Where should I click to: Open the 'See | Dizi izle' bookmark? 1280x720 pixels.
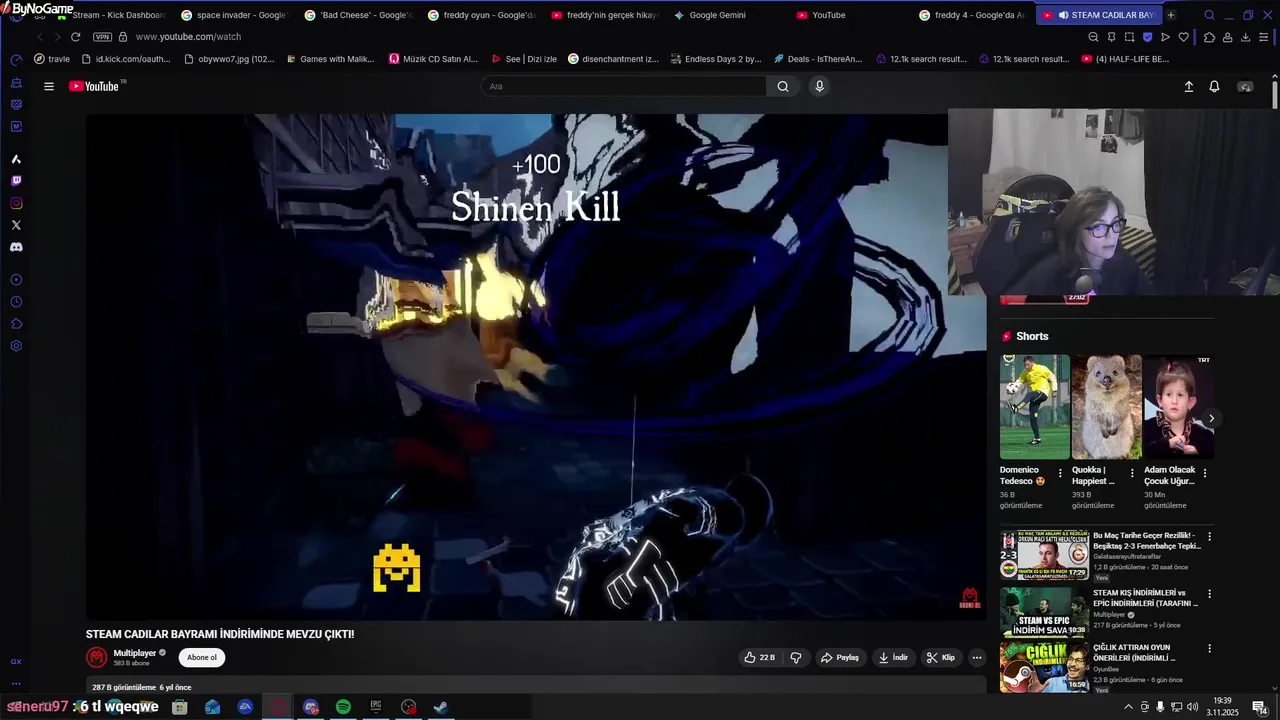tap(524, 59)
